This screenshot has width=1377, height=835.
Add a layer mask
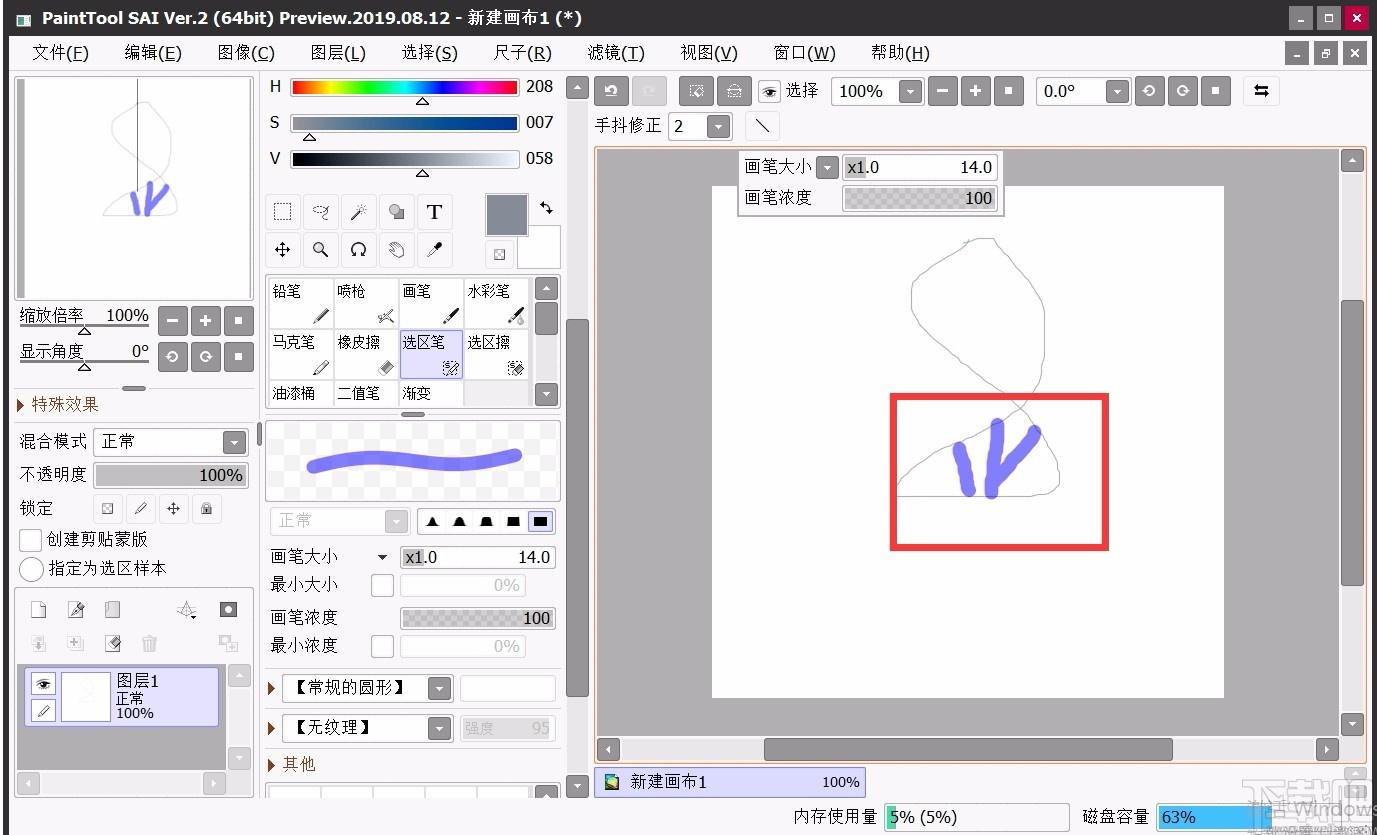228,610
